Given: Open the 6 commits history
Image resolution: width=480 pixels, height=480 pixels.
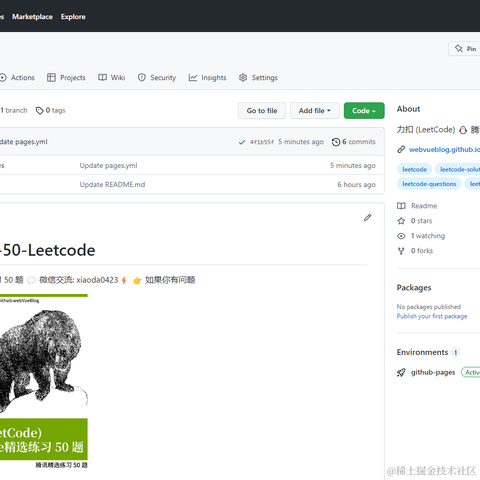Looking at the screenshot, I should (353, 142).
